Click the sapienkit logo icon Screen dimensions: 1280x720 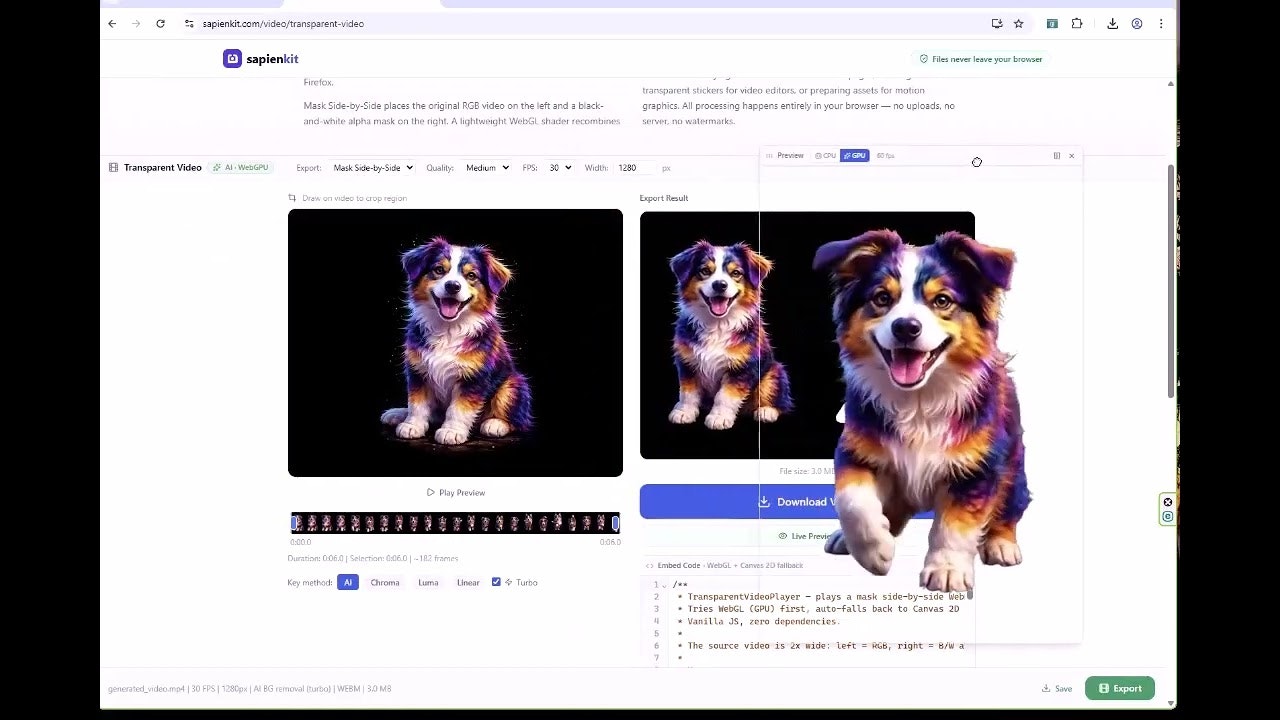point(231,58)
